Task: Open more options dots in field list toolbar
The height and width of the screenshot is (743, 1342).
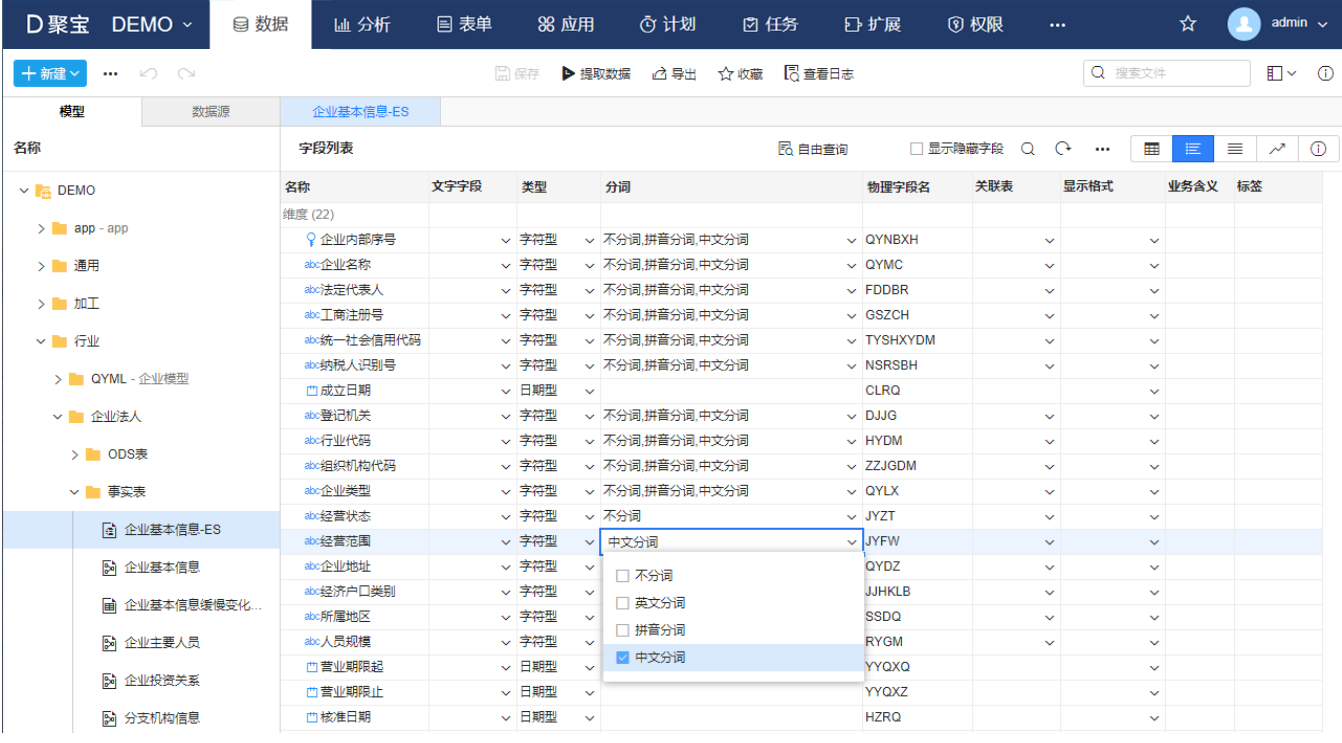Action: (1102, 148)
